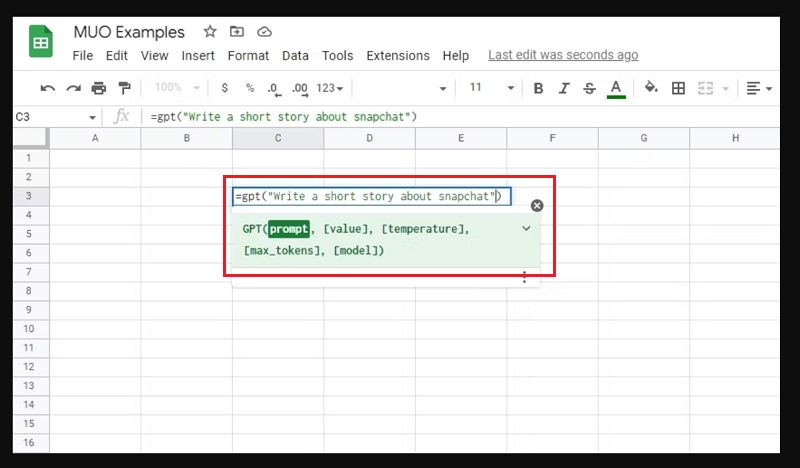The image size is (800, 468).
Task: Open the Data menu
Action: pos(295,56)
